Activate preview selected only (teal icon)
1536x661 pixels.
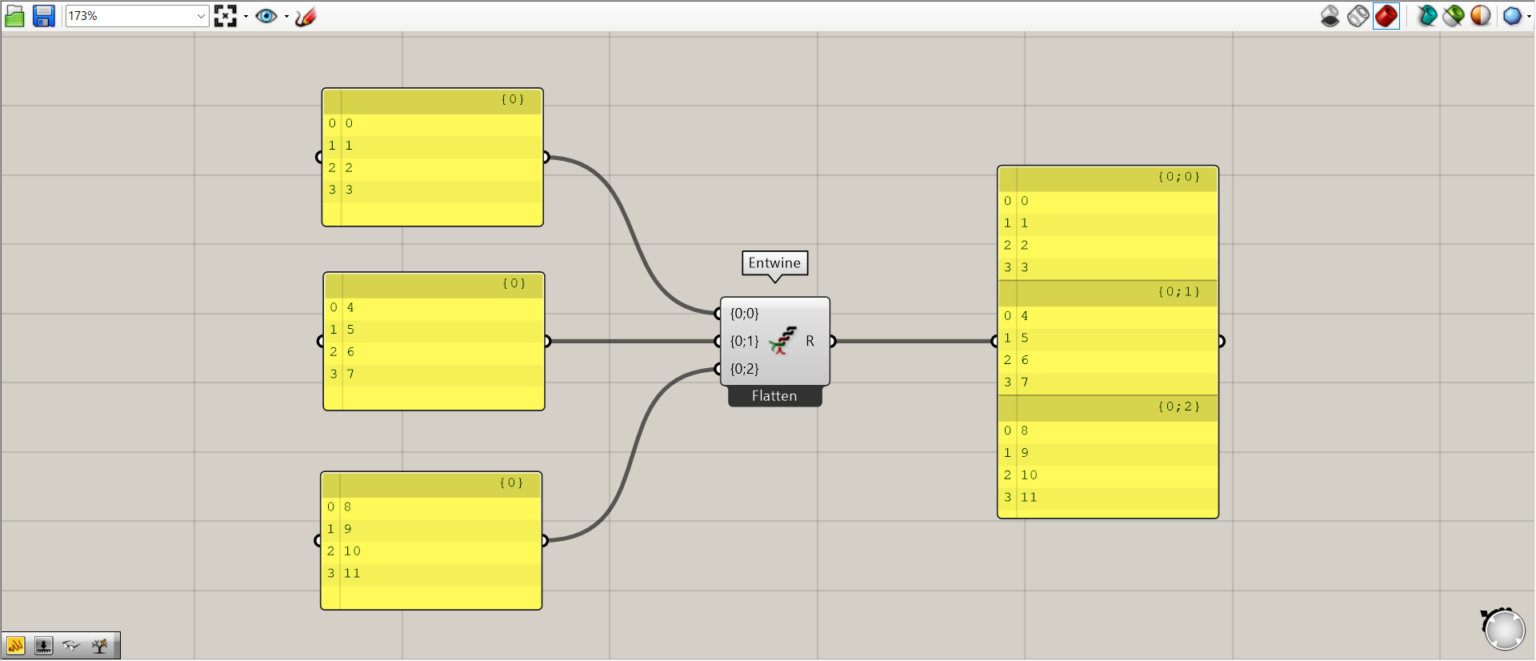1428,15
